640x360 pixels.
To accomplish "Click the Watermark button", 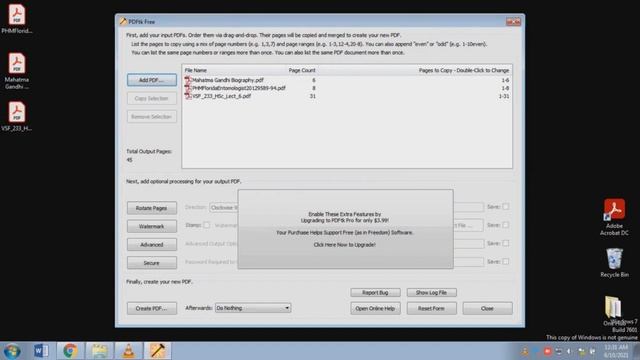I will click(x=151, y=227).
